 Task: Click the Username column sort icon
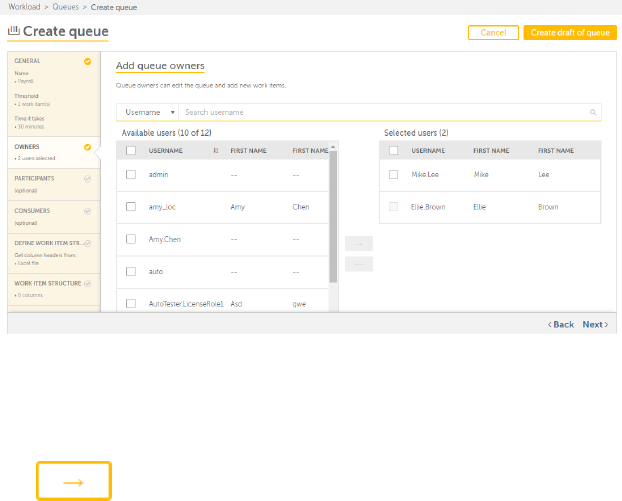(x=215, y=150)
